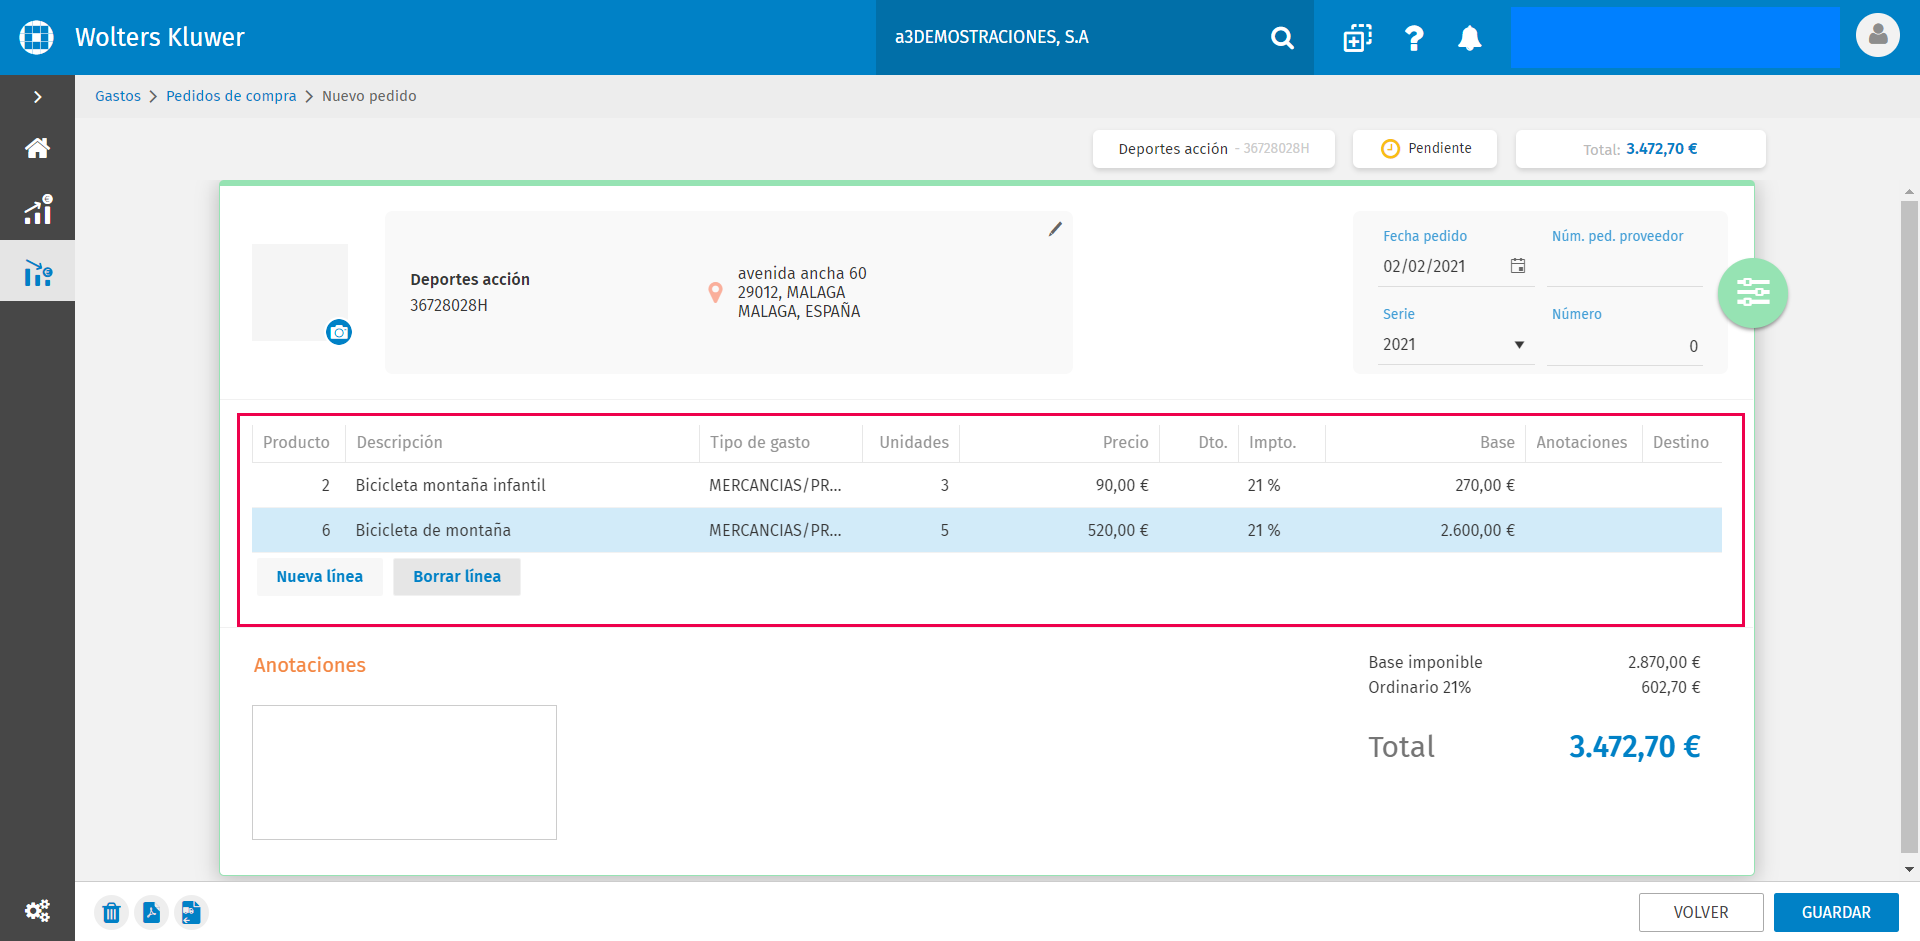Click the GUARDAR button
1920x941 pixels.
coord(1836,912)
